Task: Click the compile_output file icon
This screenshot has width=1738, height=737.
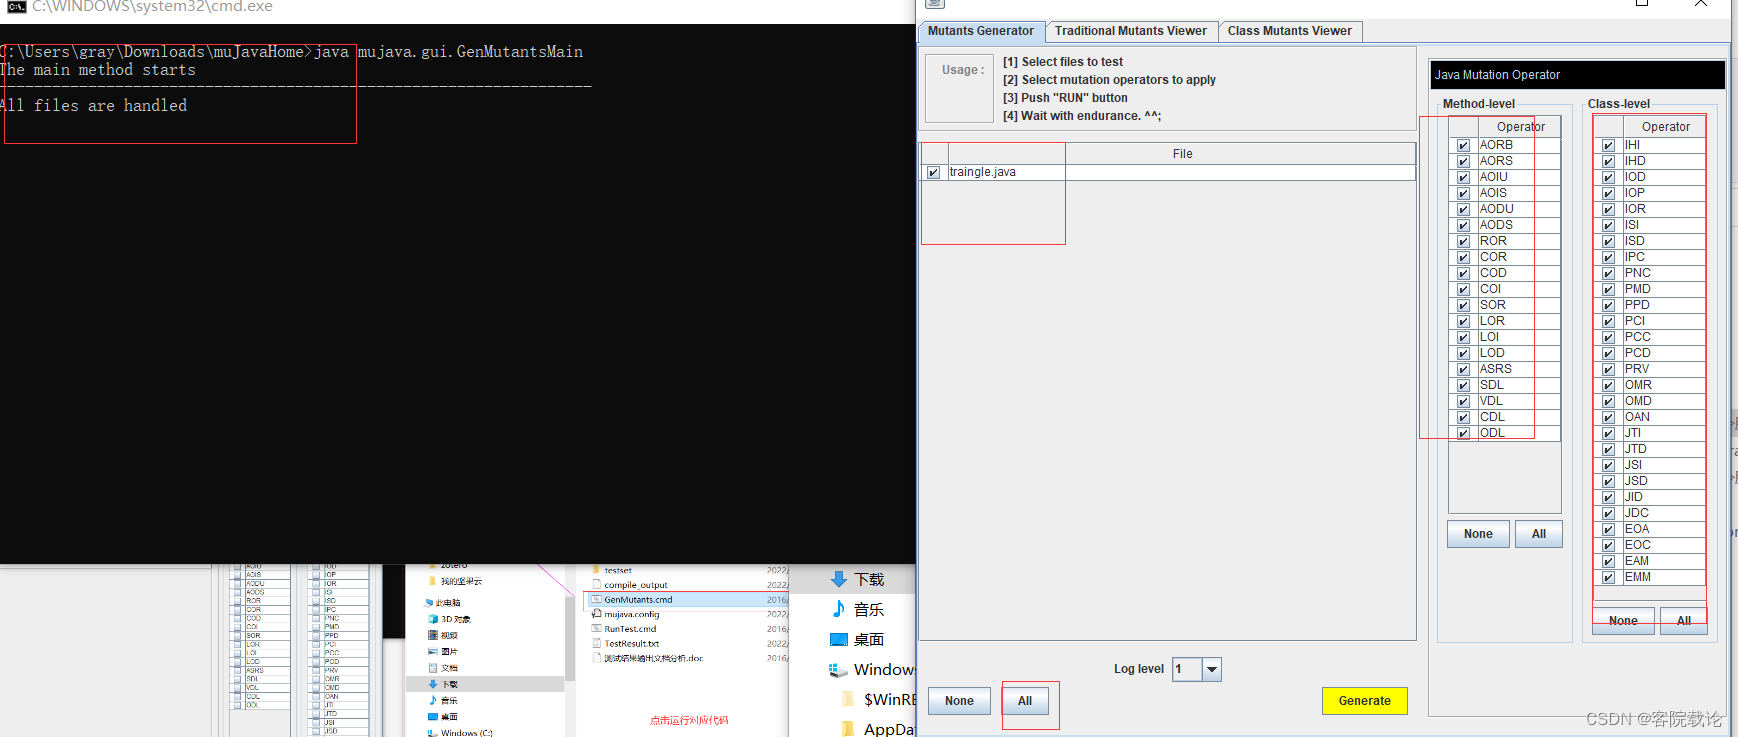Action: 597,585
